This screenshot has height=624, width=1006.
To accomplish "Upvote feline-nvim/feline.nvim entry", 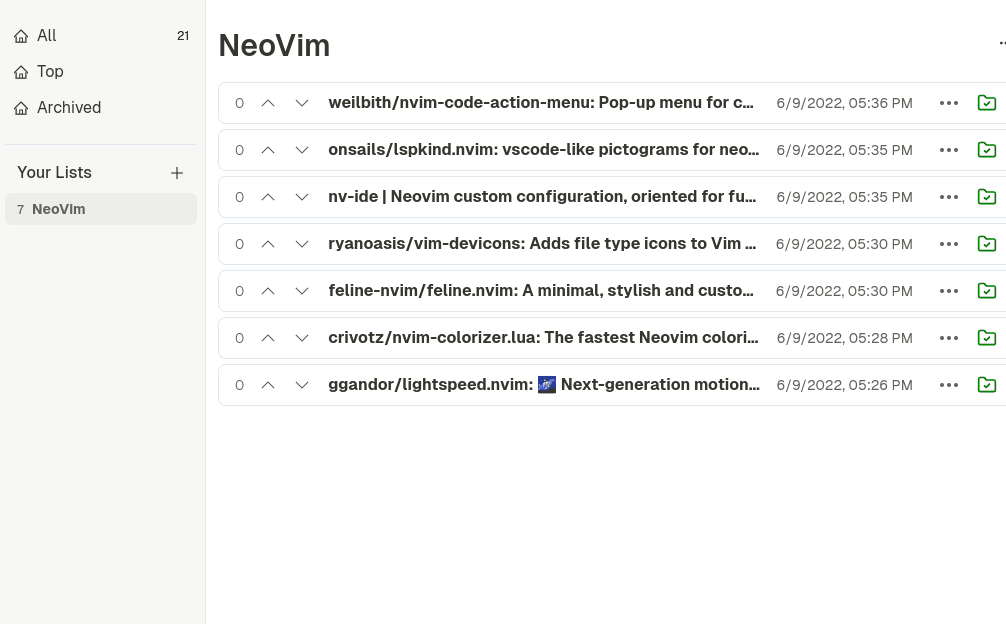I will tap(268, 291).
